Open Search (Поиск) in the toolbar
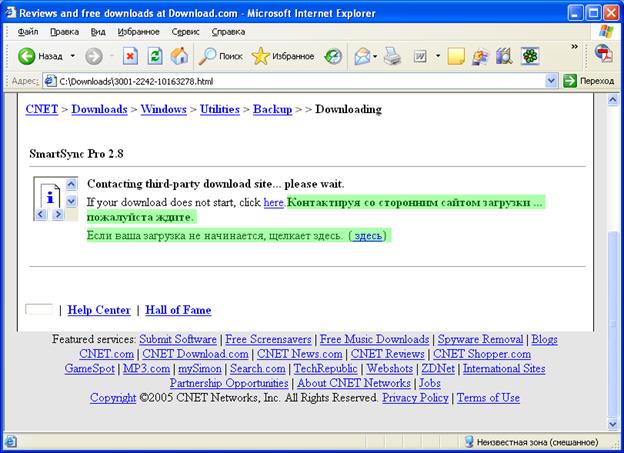The height and width of the screenshot is (453, 624). tap(220, 57)
